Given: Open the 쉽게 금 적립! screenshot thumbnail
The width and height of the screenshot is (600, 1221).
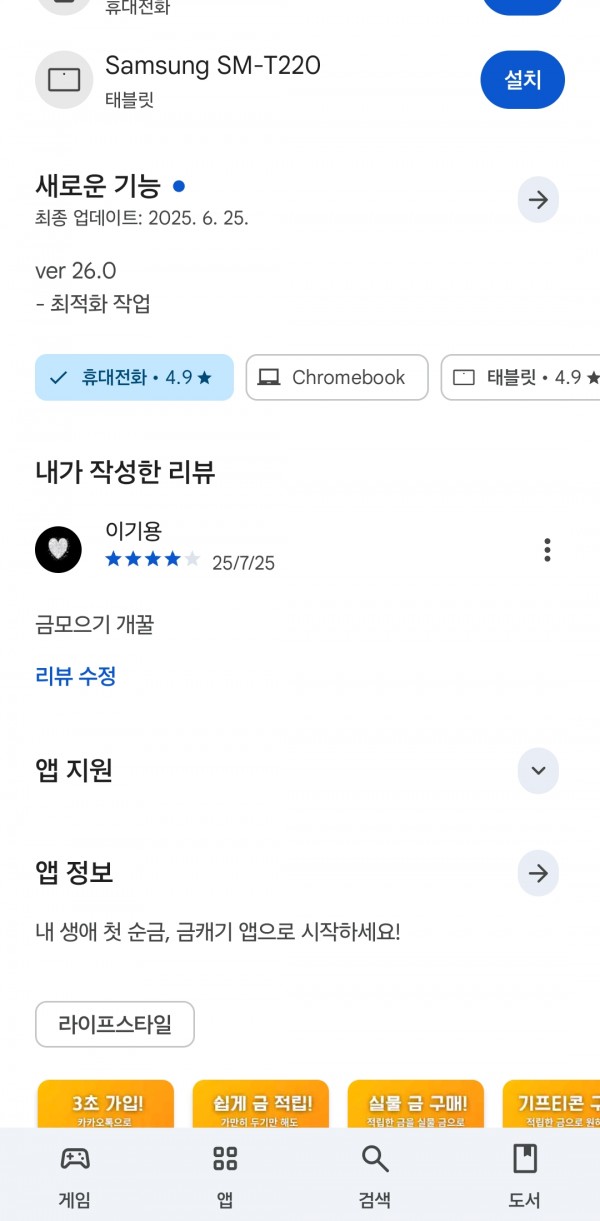Looking at the screenshot, I should [261, 1103].
